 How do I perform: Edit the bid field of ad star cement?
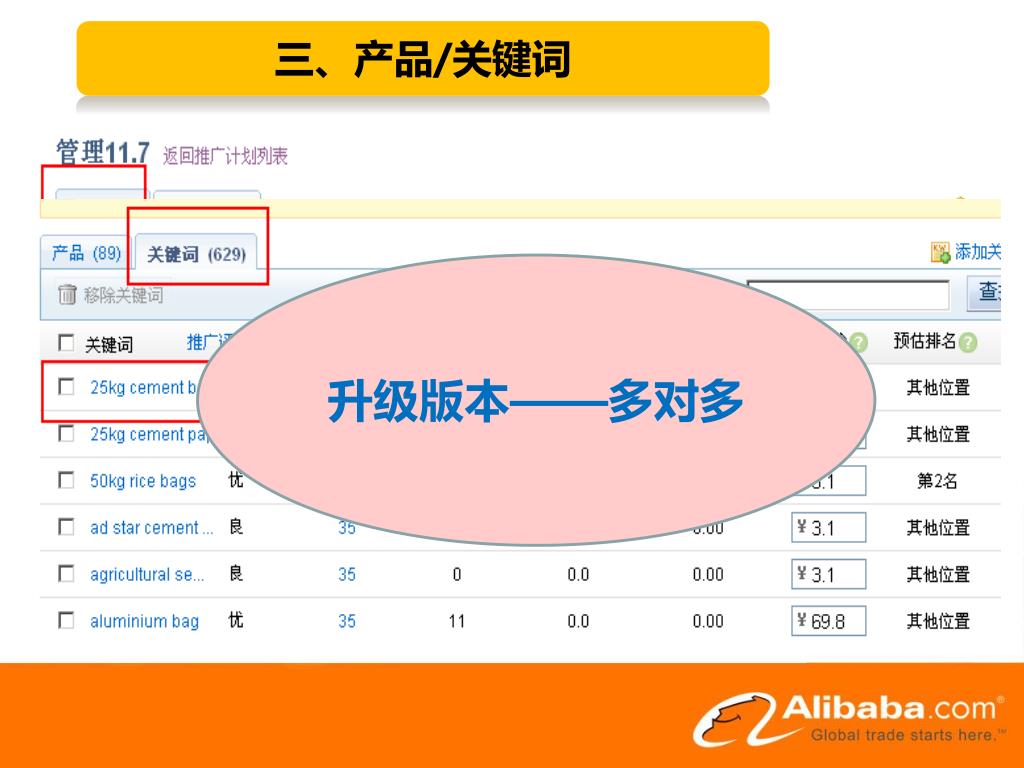[x=829, y=528]
